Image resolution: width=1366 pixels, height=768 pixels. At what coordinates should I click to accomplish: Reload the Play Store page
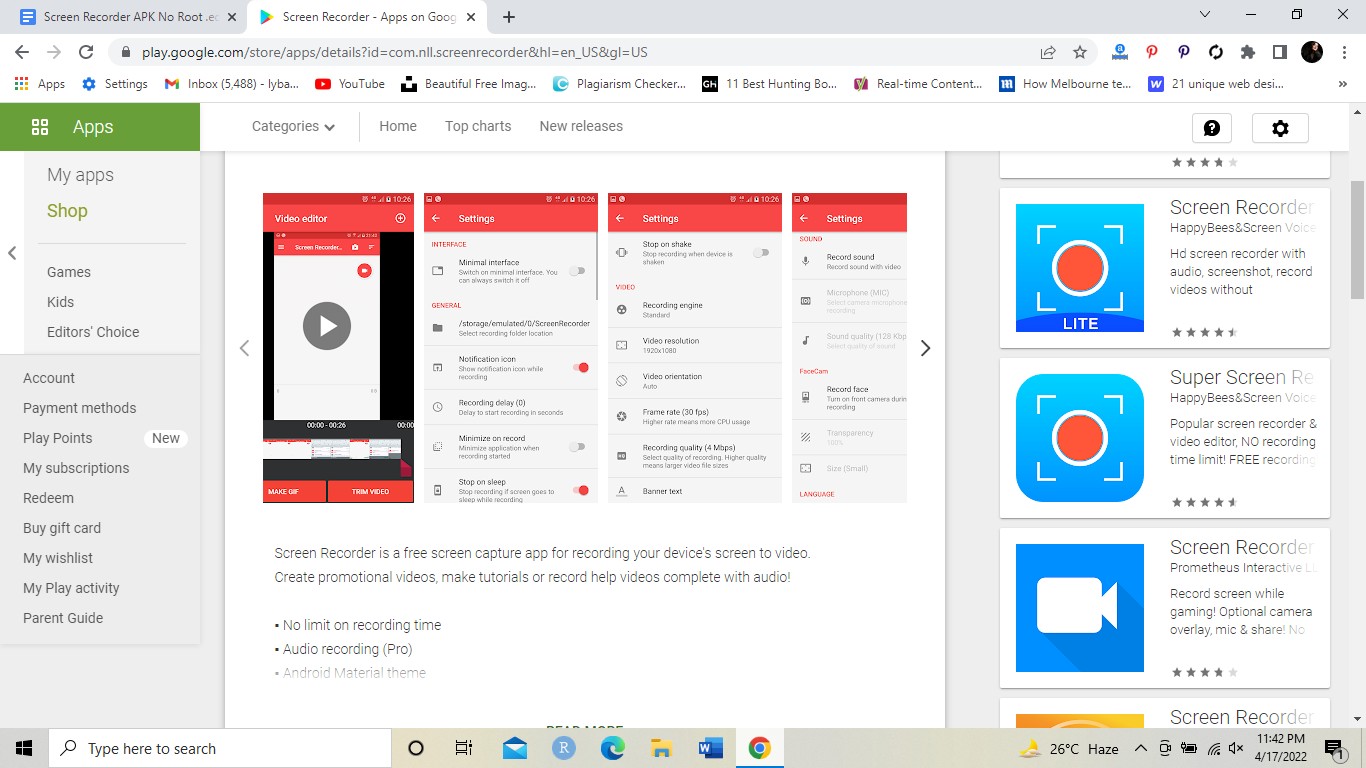(86, 52)
